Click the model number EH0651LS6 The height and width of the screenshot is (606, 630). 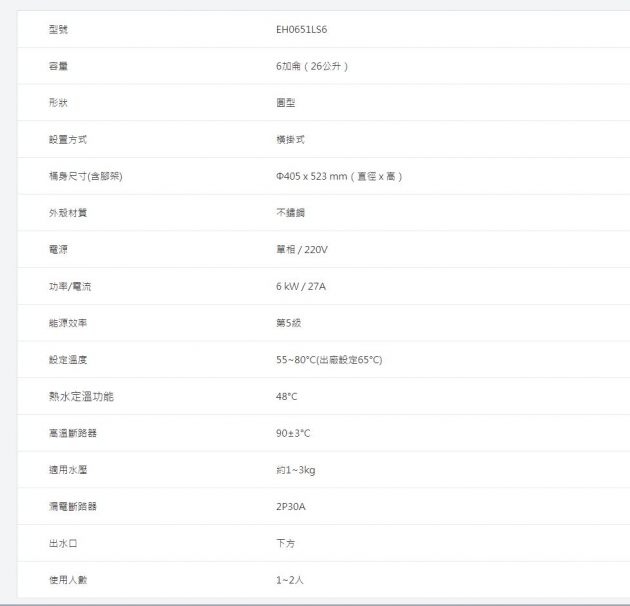(x=301, y=29)
